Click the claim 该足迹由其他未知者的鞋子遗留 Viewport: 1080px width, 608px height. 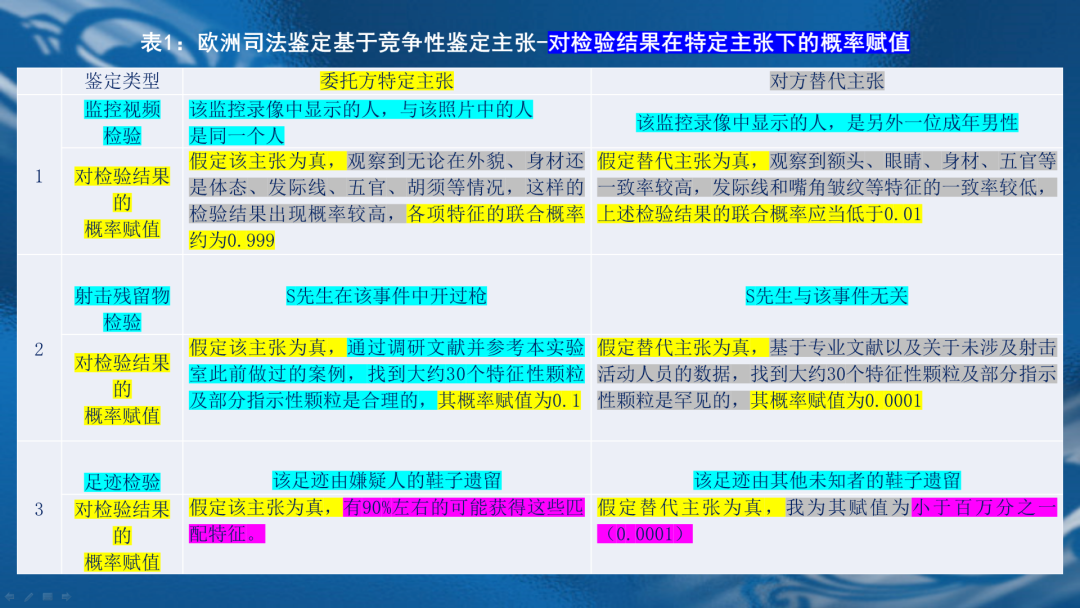827,480
